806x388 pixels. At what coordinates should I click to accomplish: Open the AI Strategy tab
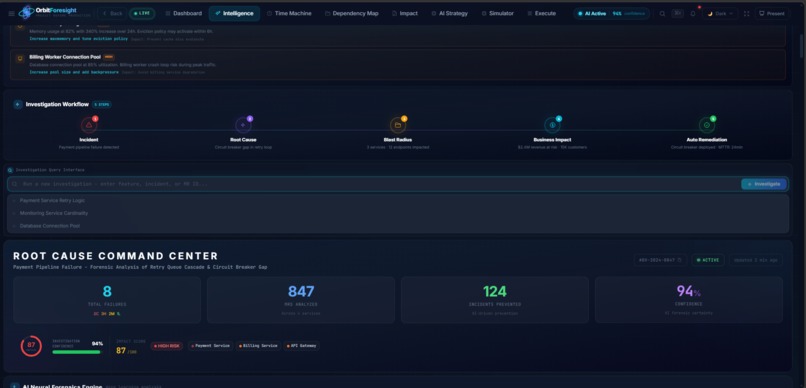(x=450, y=13)
